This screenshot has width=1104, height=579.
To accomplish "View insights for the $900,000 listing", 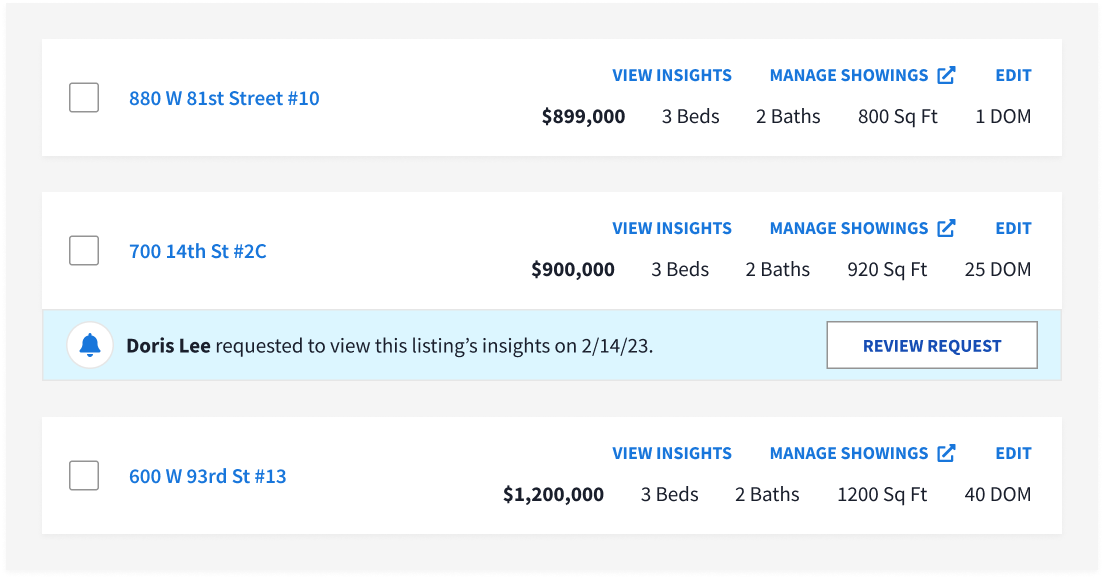I will point(672,228).
